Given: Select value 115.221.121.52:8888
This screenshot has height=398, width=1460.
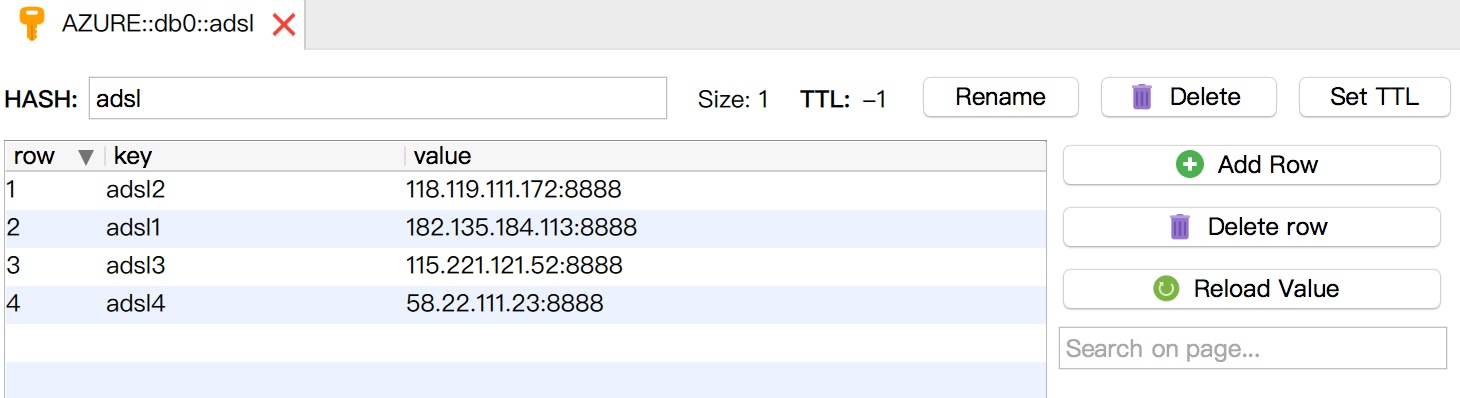Looking at the screenshot, I should click(x=514, y=266).
